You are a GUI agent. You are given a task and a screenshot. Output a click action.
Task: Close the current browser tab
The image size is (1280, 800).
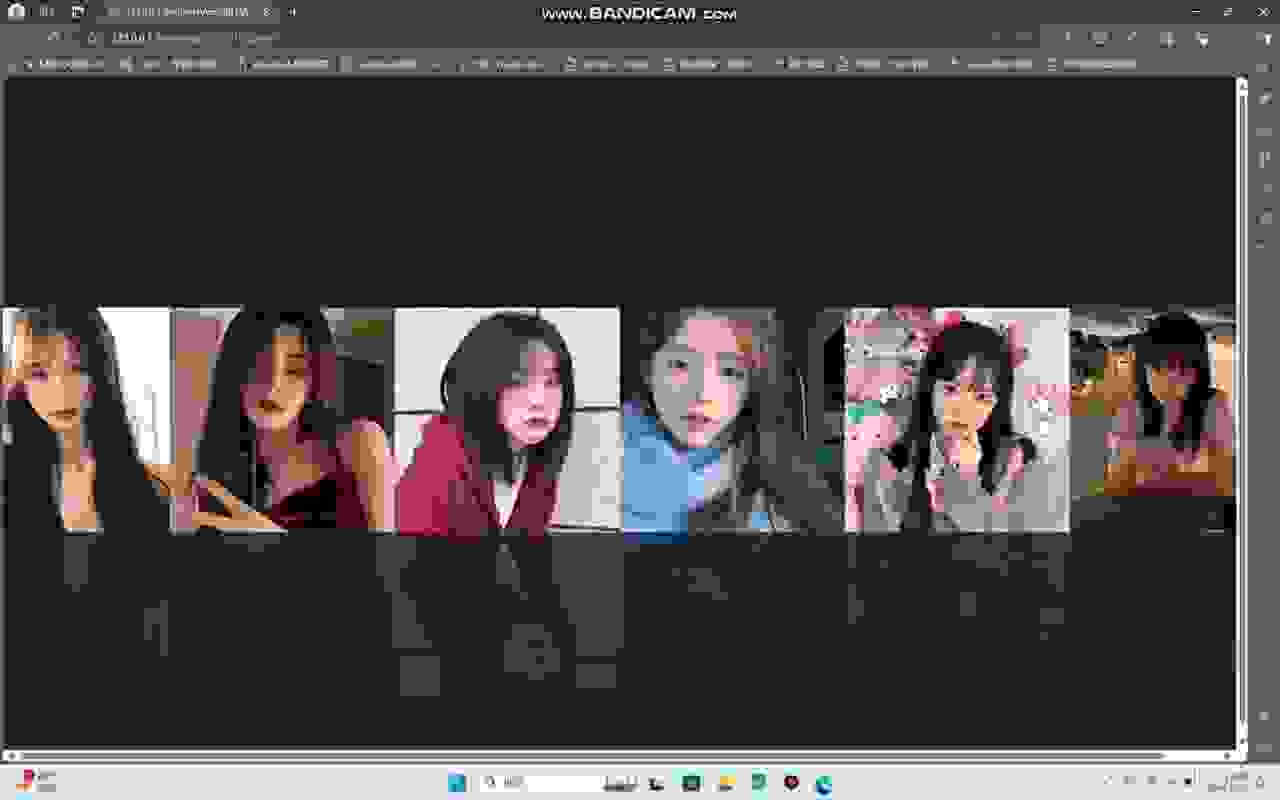[x=266, y=12]
